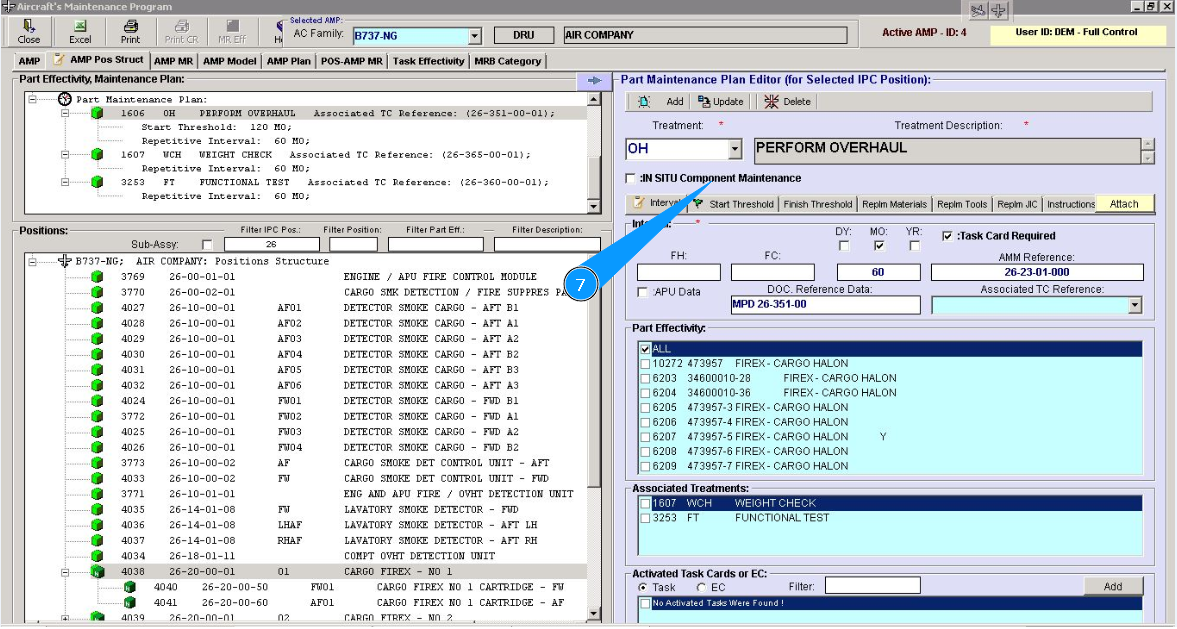The width and height of the screenshot is (1177, 629).
Task: Enable IN SITU Component Maintenance checkbox
Action: pyautogui.click(x=630, y=179)
